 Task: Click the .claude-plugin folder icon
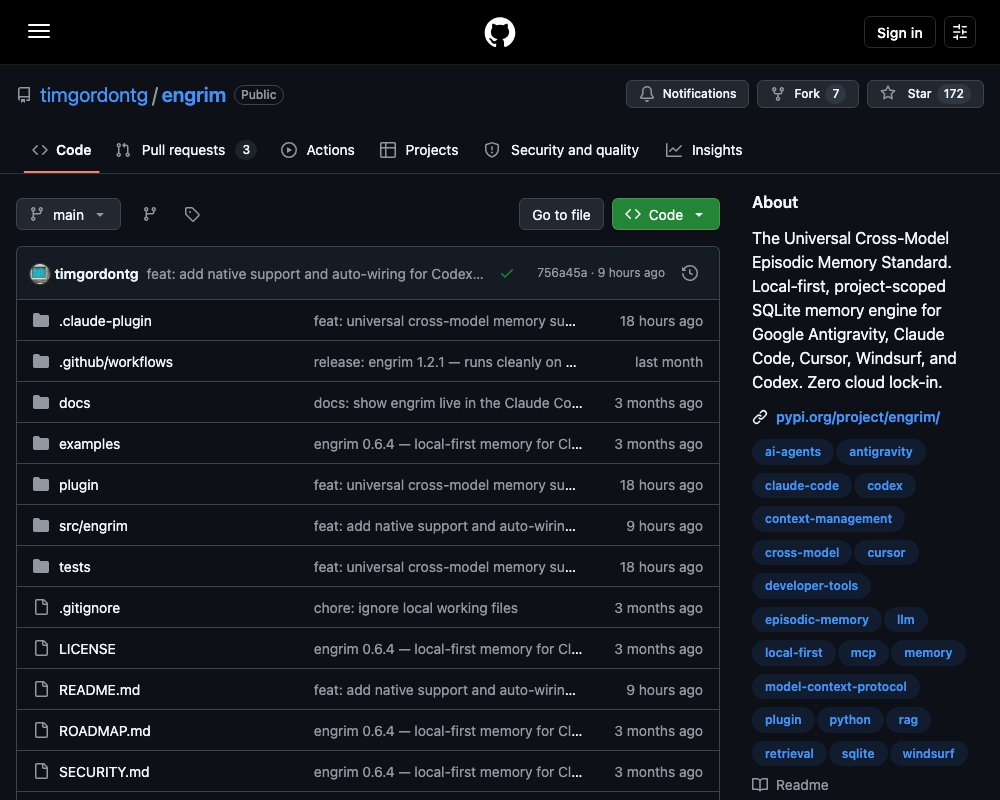[x=41, y=320]
